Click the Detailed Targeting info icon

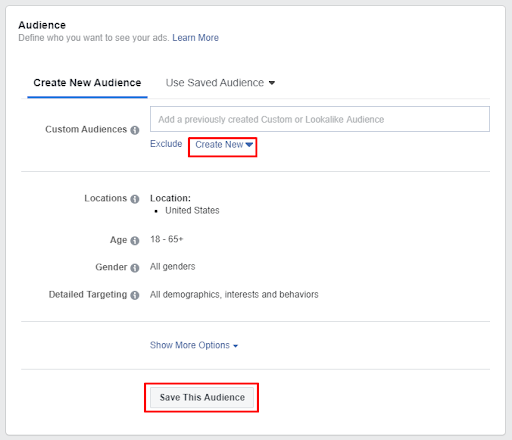click(135, 295)
